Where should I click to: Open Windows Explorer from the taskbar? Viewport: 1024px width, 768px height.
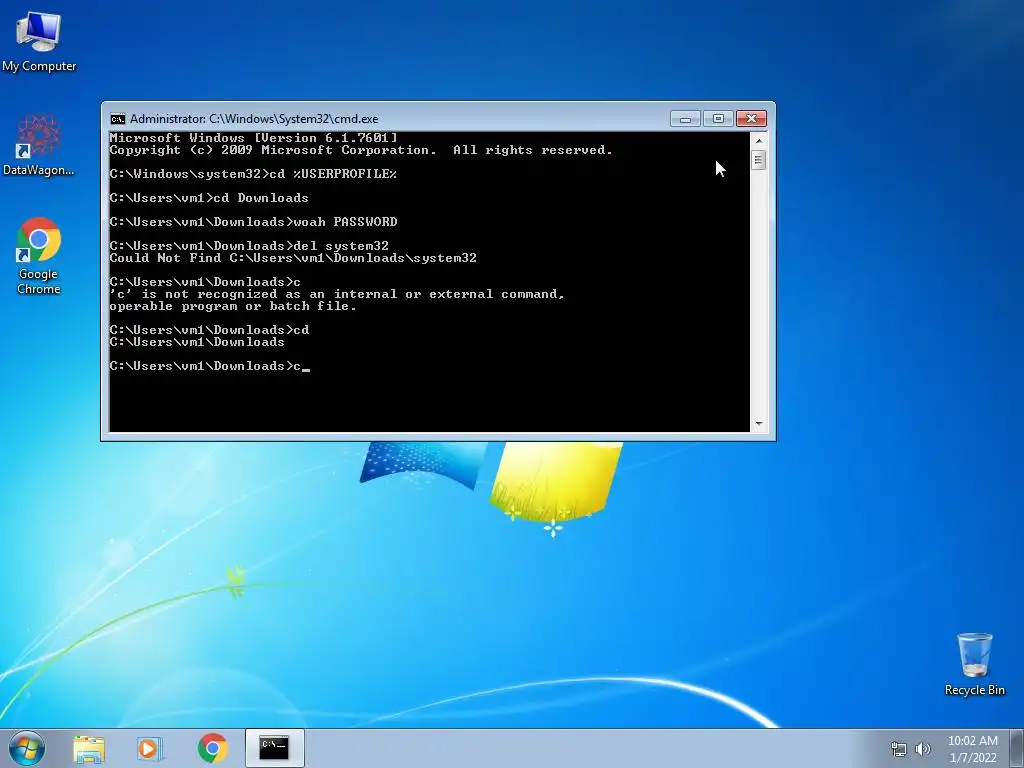[x=89, y=748]
